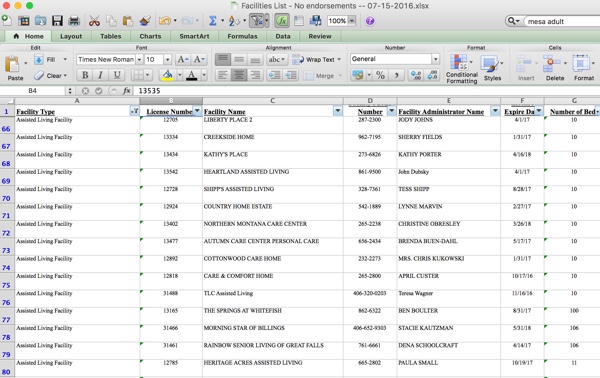Switch to the Review ribbon tab
Viewport: 600px width, 378px height.
tap(320, 36)
